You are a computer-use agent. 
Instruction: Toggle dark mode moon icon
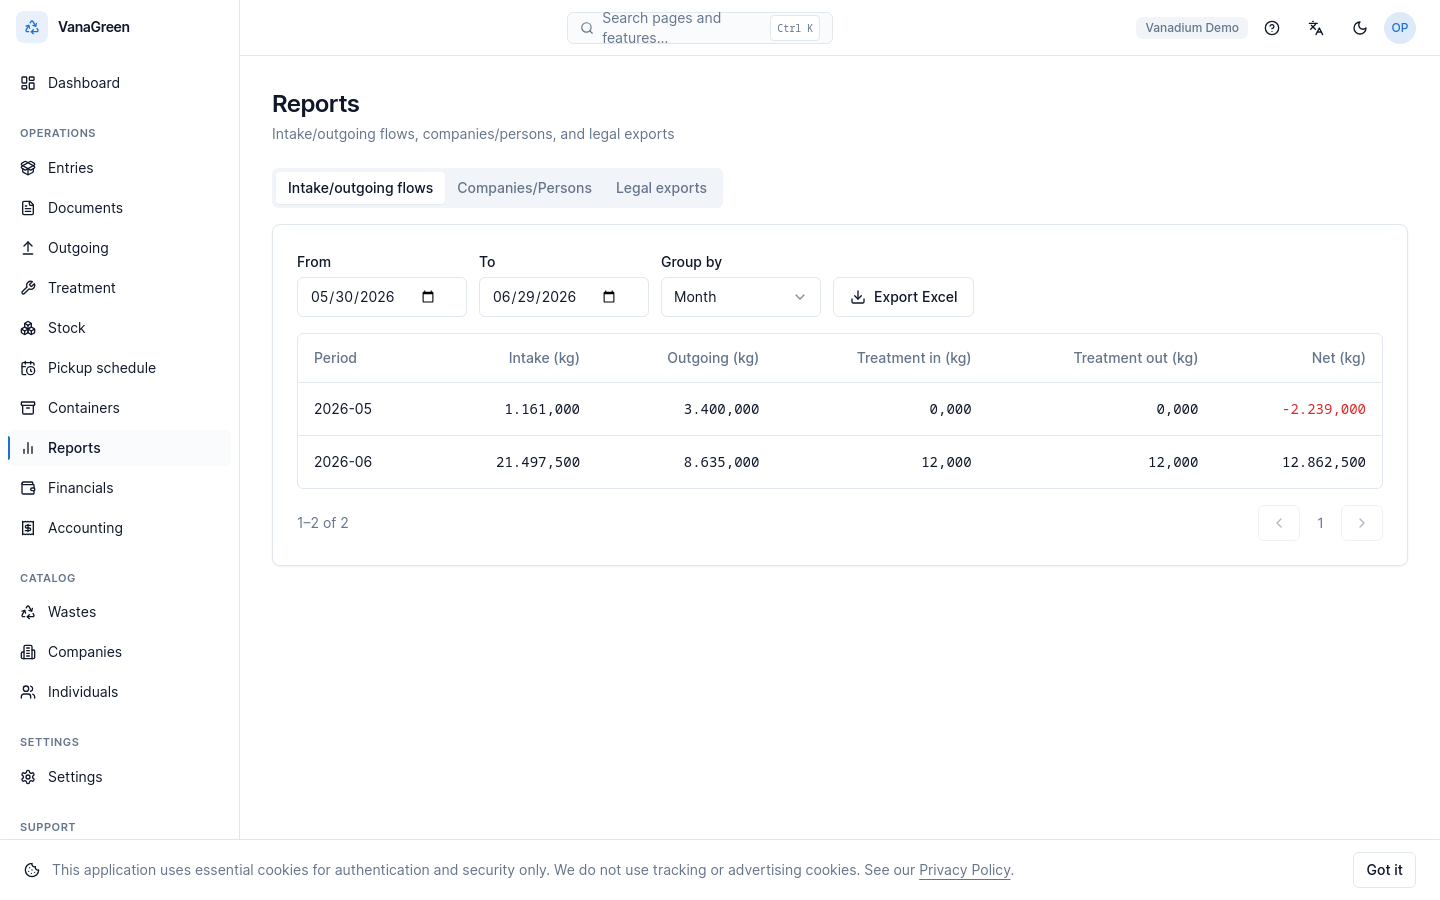pyautogui.click(x=1360, y=28)
